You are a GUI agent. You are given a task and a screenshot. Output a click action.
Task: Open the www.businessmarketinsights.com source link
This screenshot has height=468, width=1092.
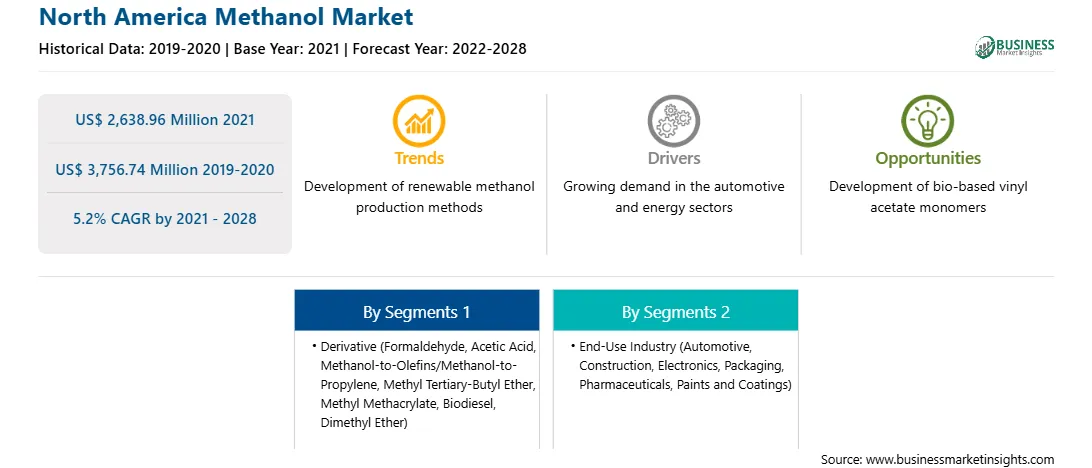[x=962, y=459]
